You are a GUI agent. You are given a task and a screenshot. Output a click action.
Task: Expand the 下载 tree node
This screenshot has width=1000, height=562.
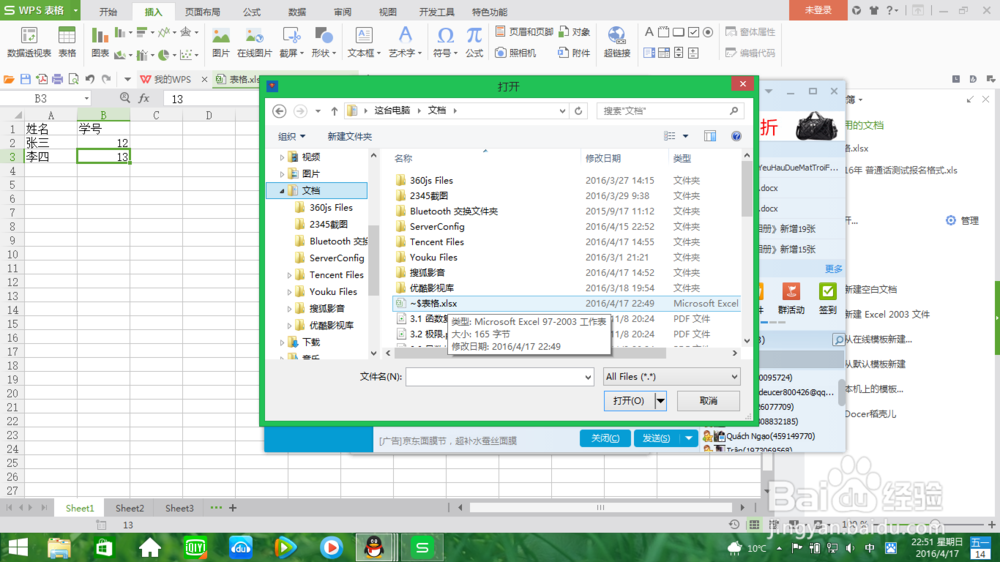282,343
